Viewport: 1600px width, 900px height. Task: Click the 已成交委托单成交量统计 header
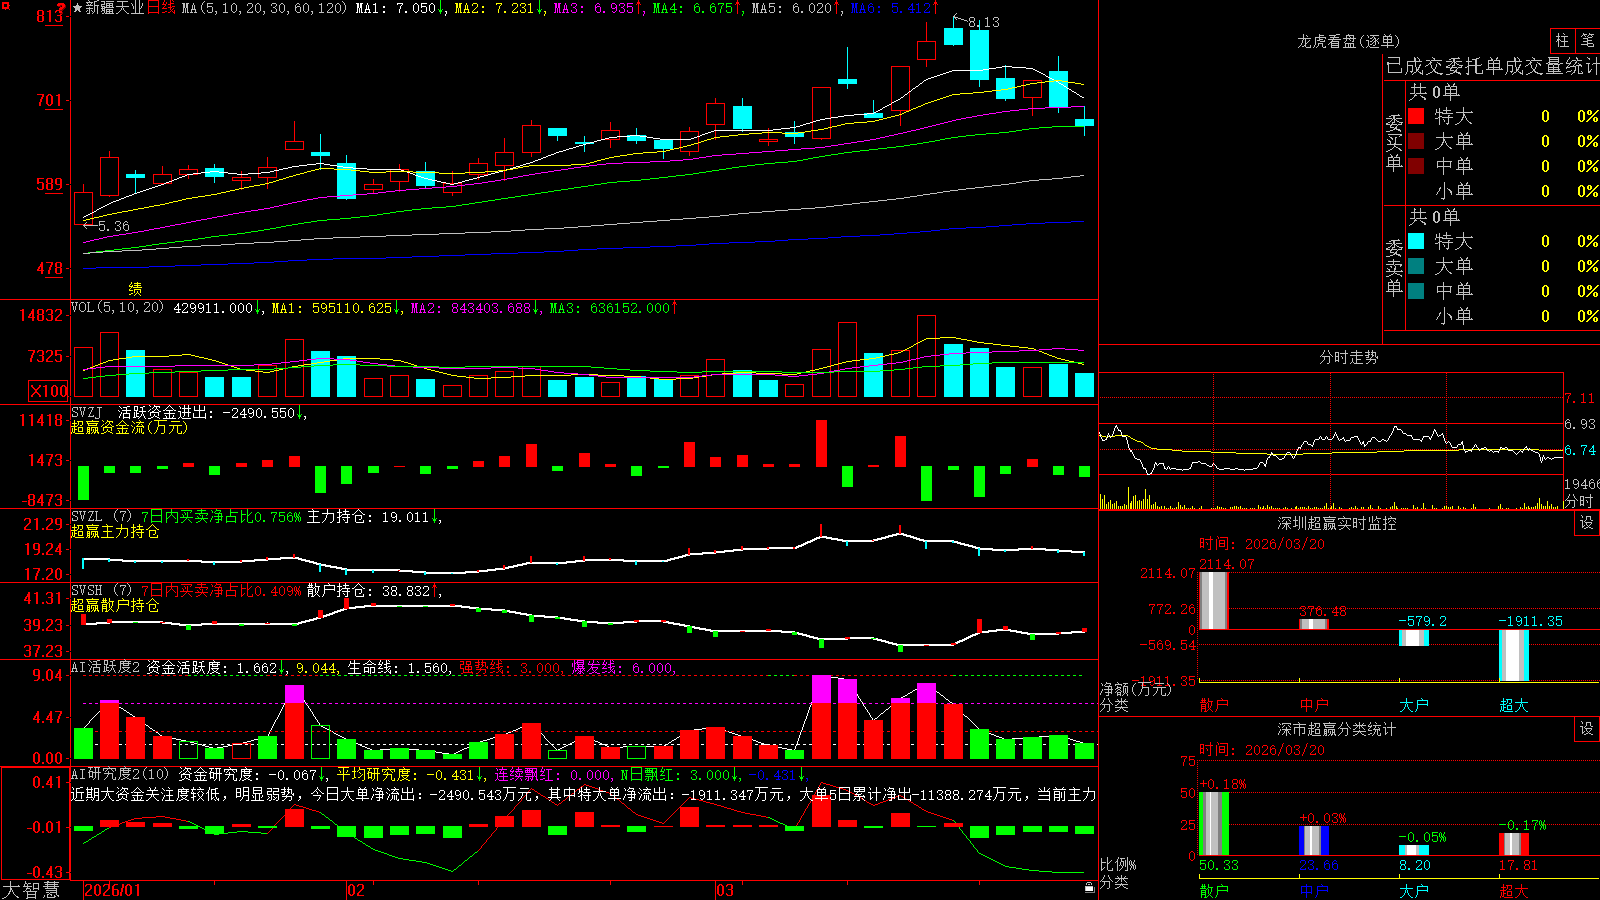coord(1492,67)
